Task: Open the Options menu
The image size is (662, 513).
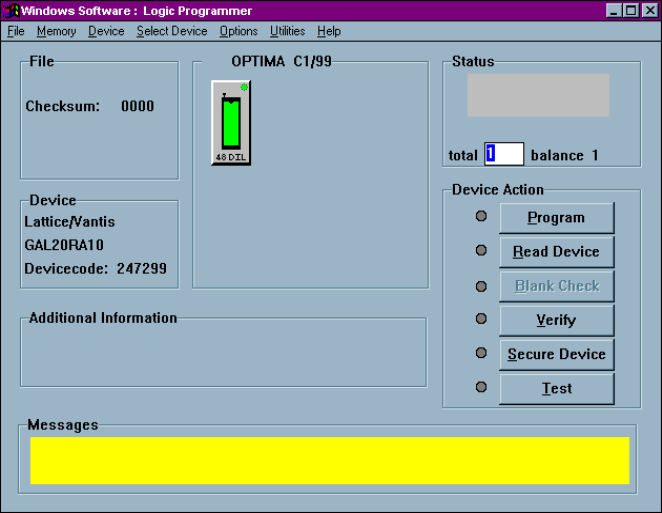Action: 238,31
